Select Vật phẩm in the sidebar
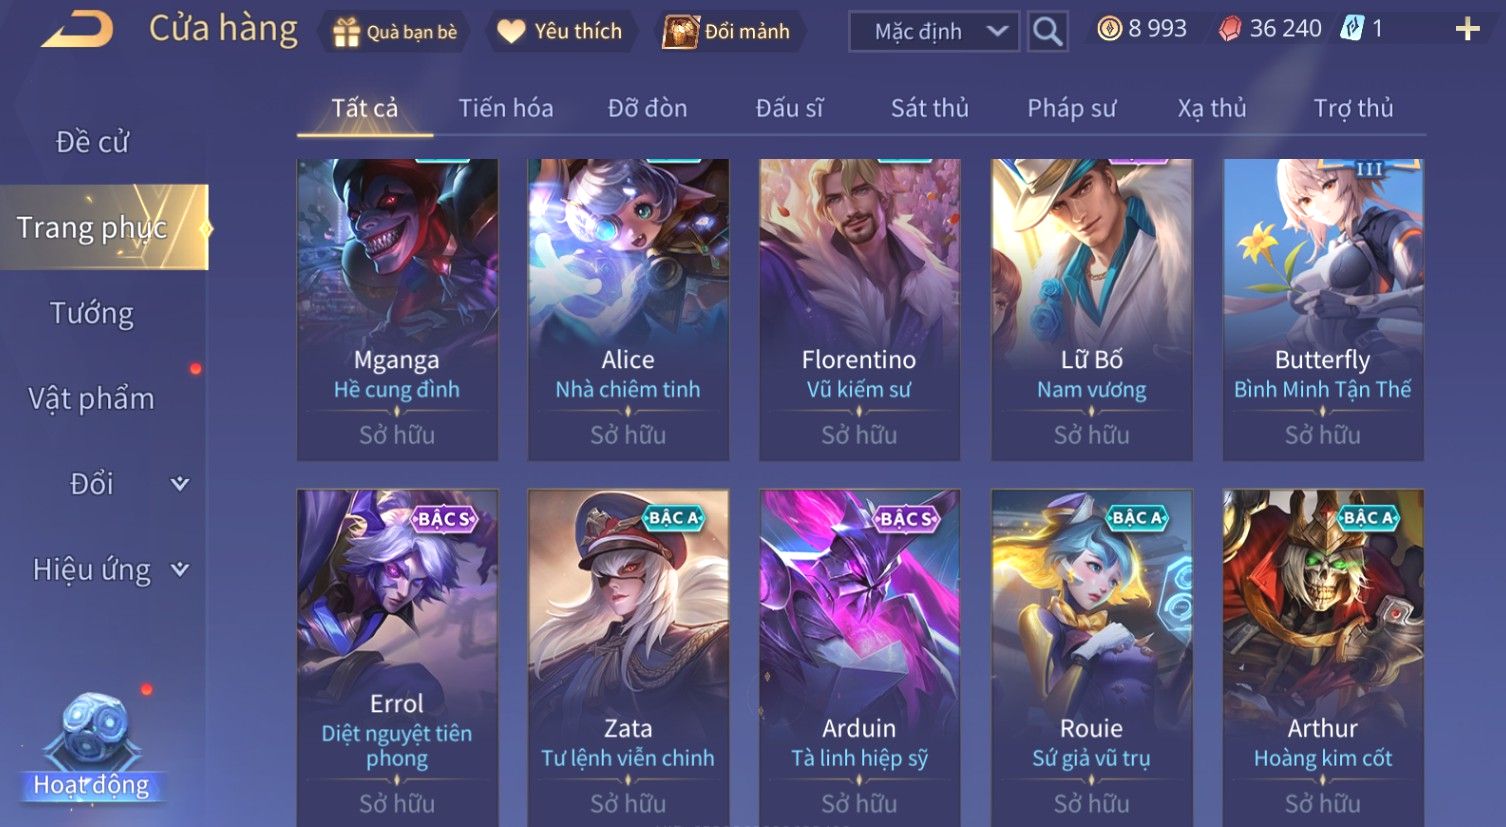 [92, 399]
